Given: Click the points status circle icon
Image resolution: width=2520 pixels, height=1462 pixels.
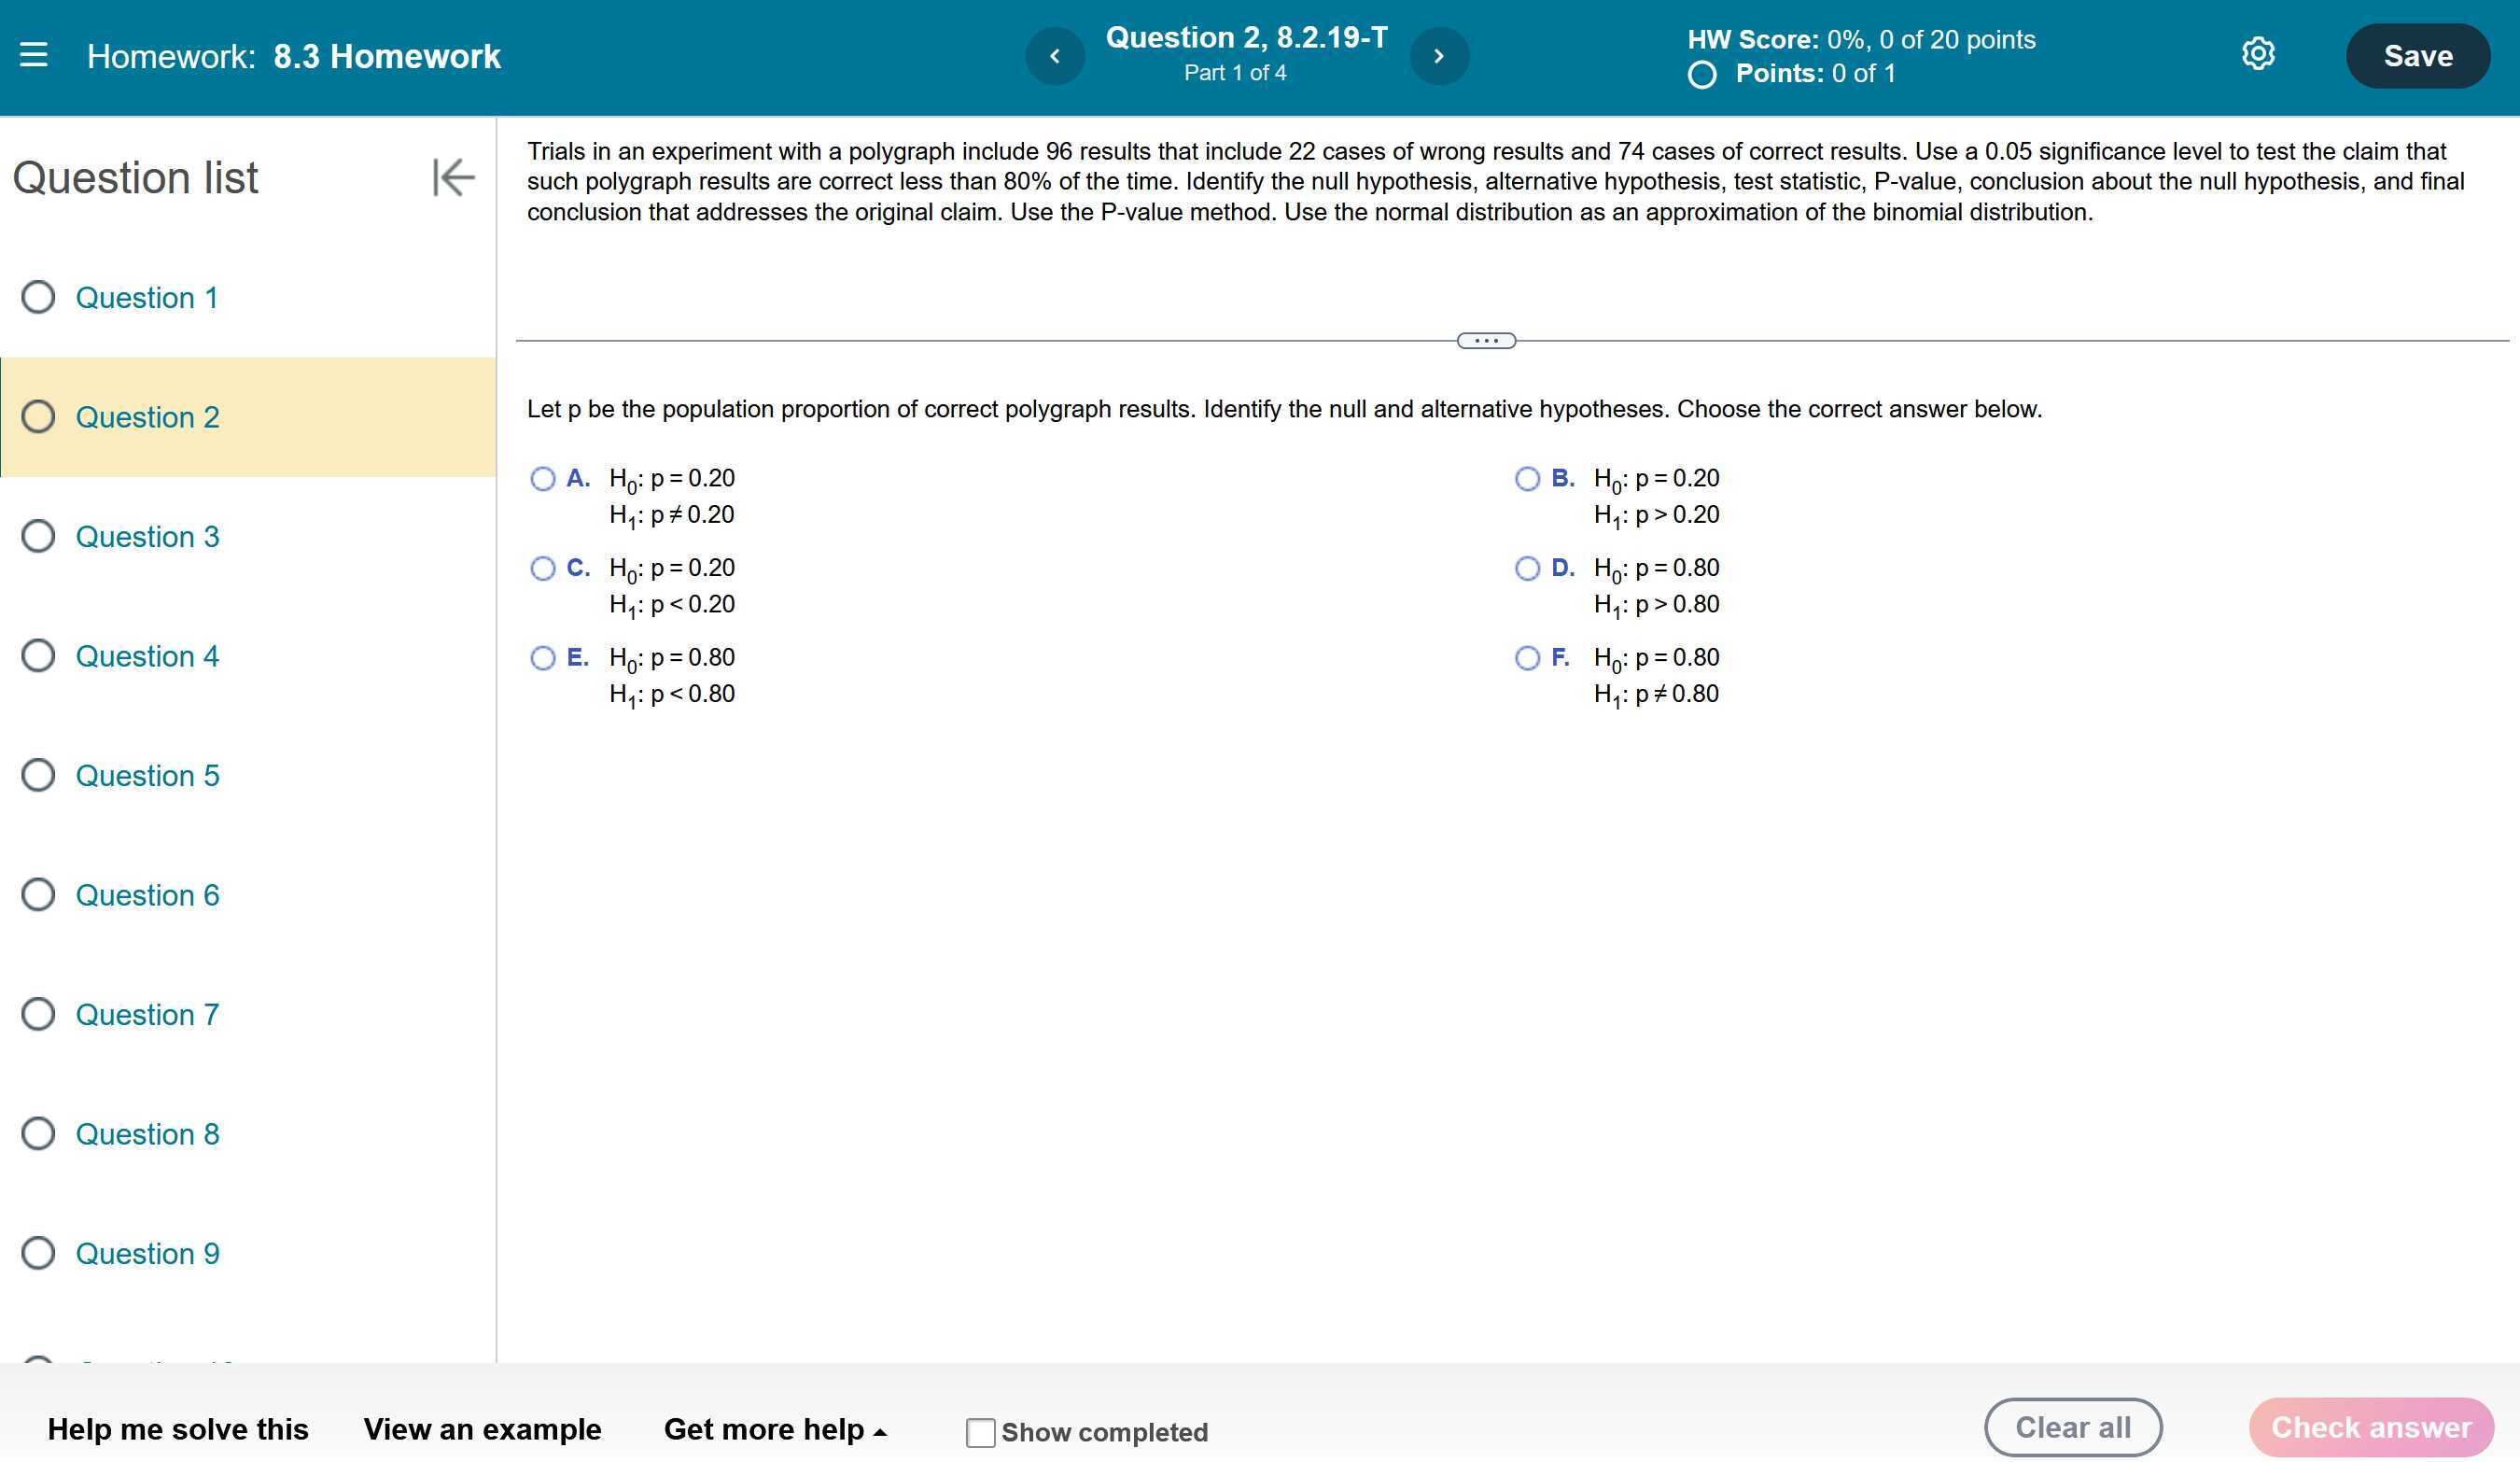Looking at the screenshot, I should [1702, 75].
